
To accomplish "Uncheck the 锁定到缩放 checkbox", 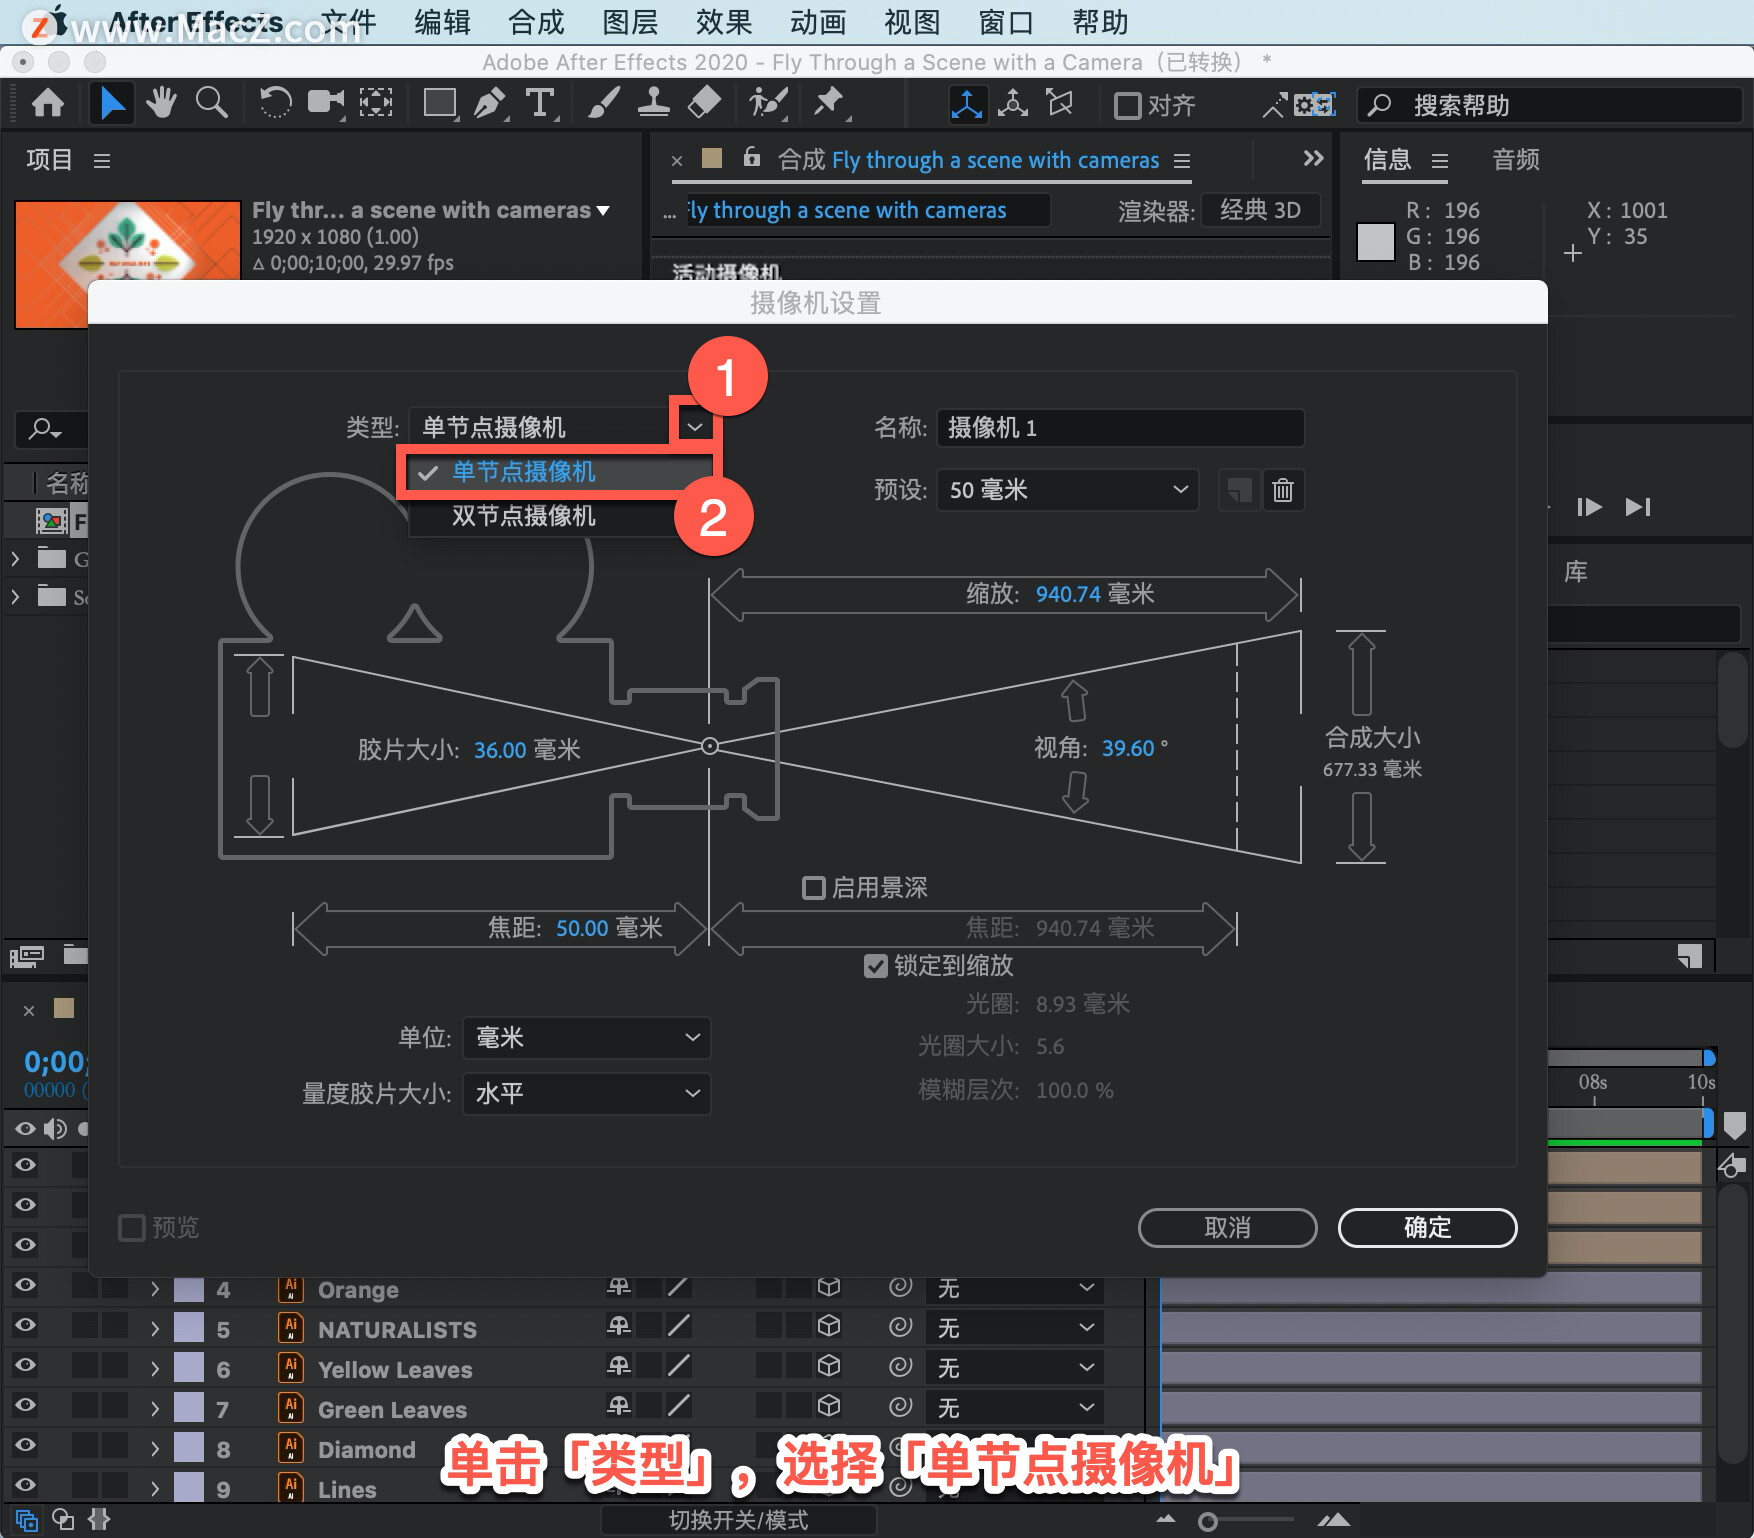I will click(x=875, y=966).
